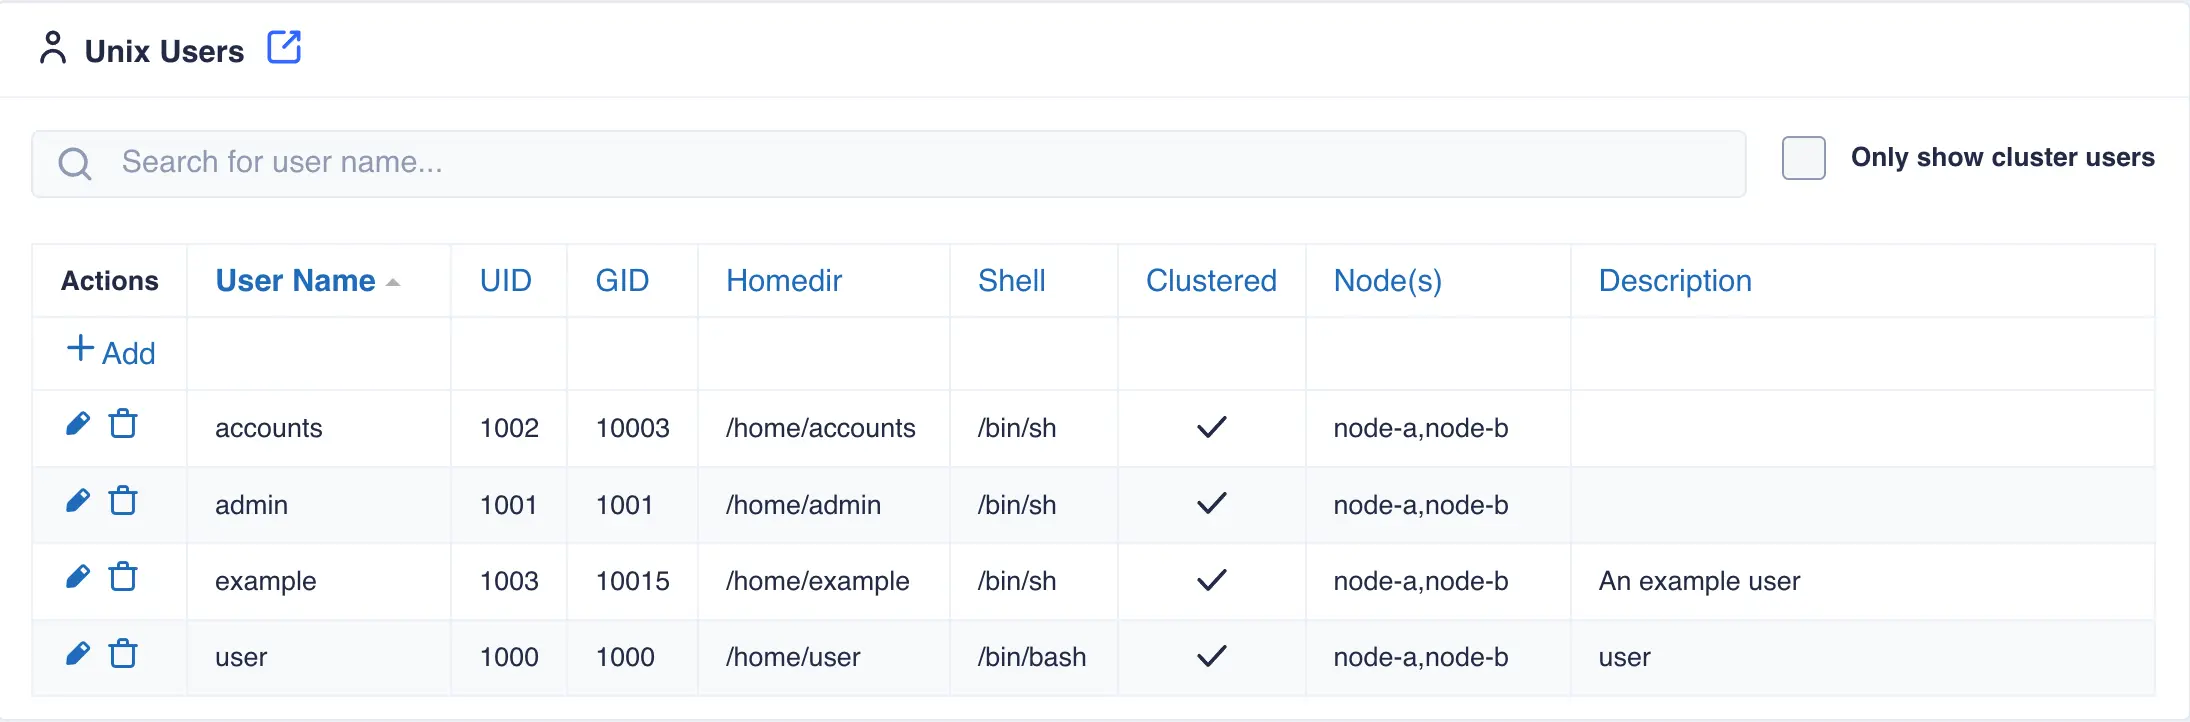Viewport: 2190px width, 722px height.
Task: Click the person icon beside Unix Users
Action: click(x=53, y=47)
